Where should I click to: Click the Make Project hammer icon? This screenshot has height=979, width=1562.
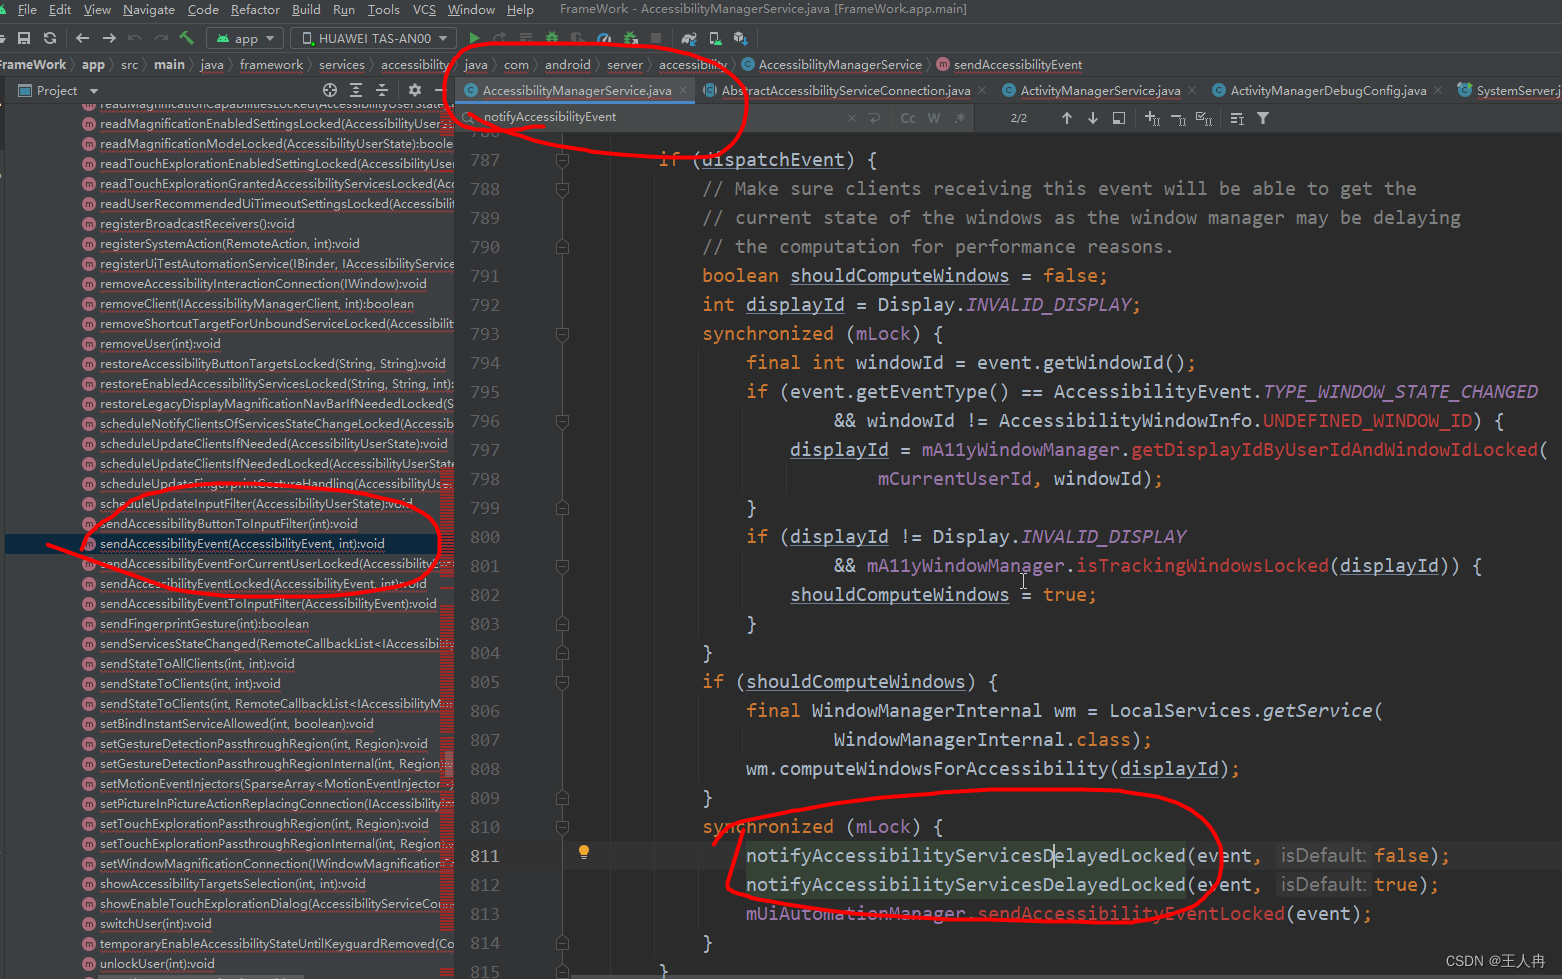(186, 38)
